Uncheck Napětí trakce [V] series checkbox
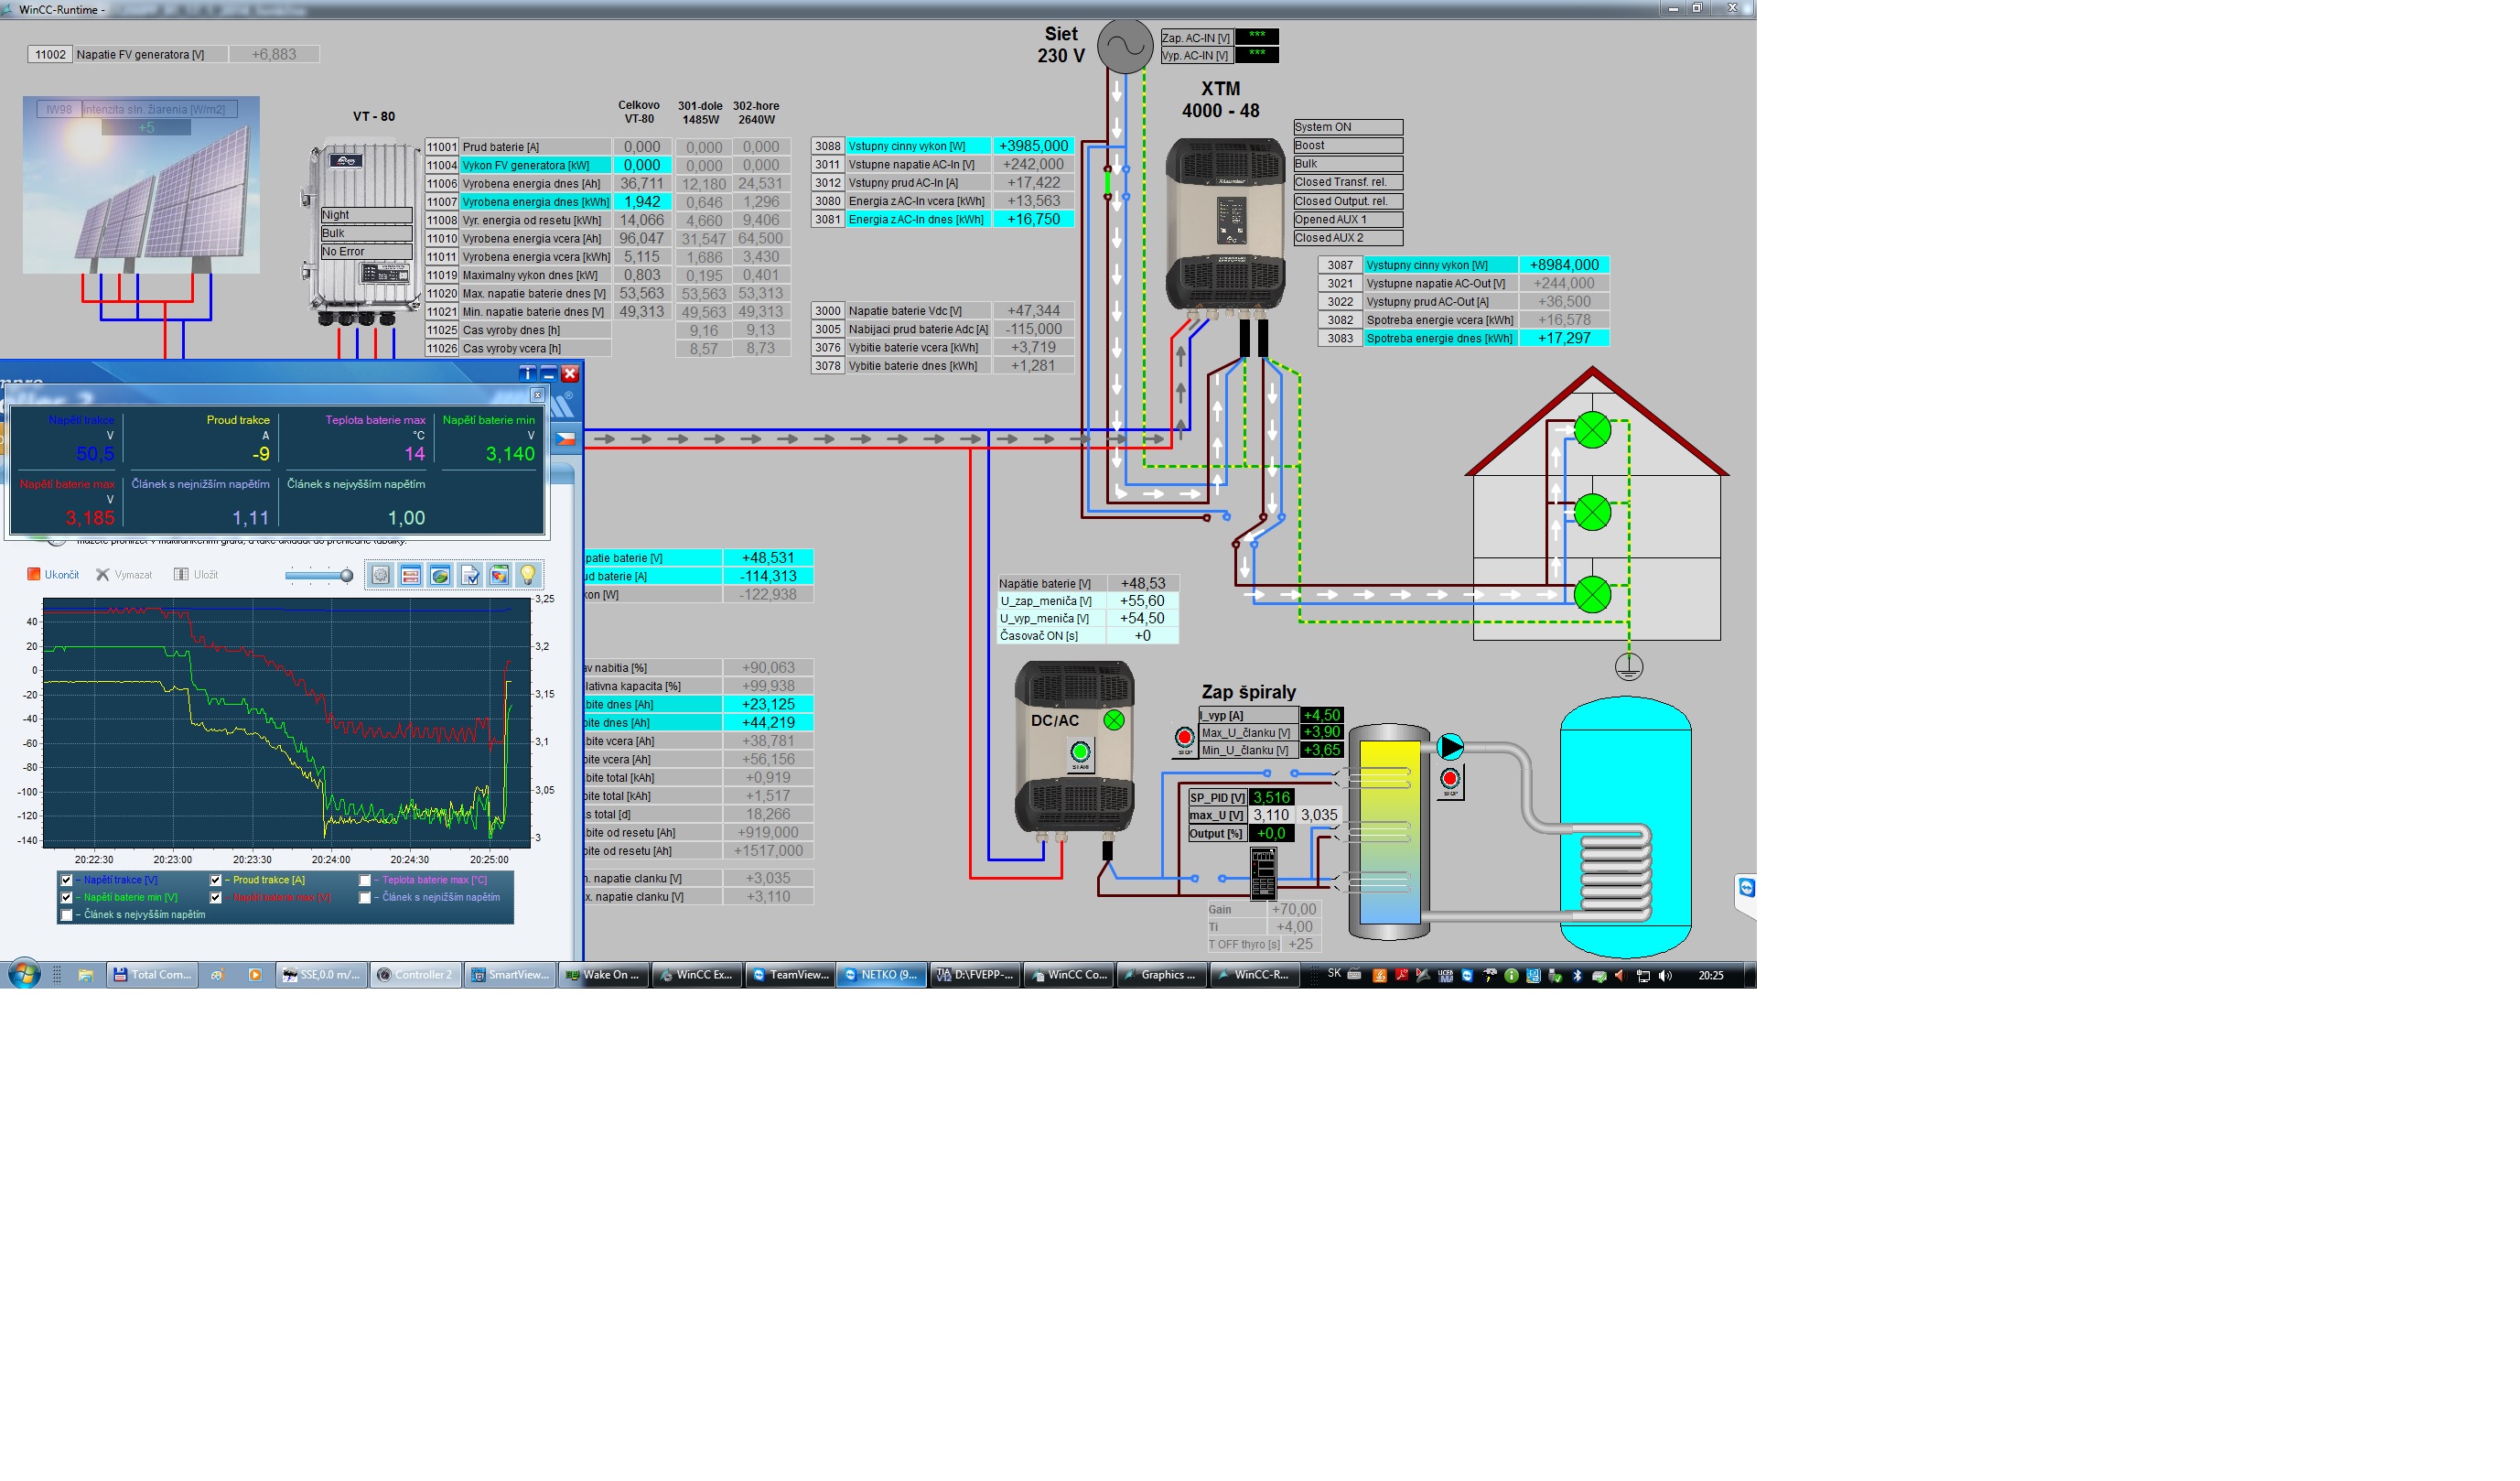This screenshot has width=2520, height=1481. point(67,880)
